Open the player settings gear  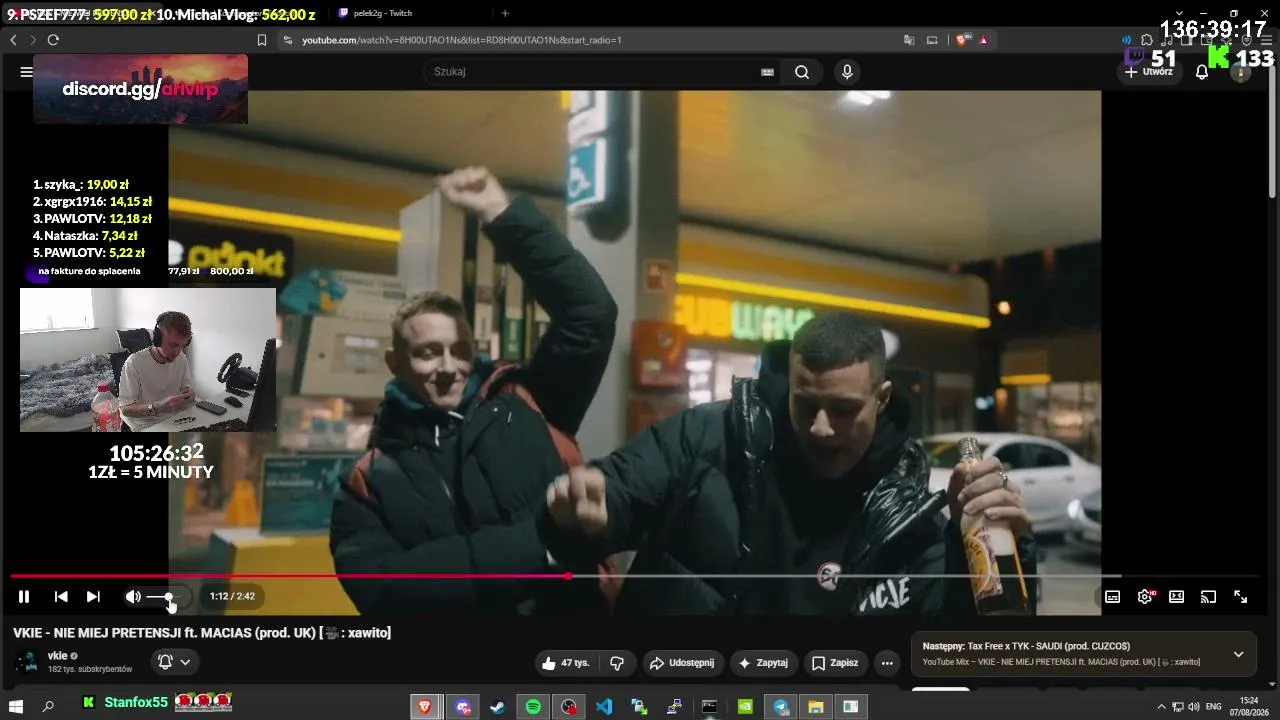coord(1145,597)
